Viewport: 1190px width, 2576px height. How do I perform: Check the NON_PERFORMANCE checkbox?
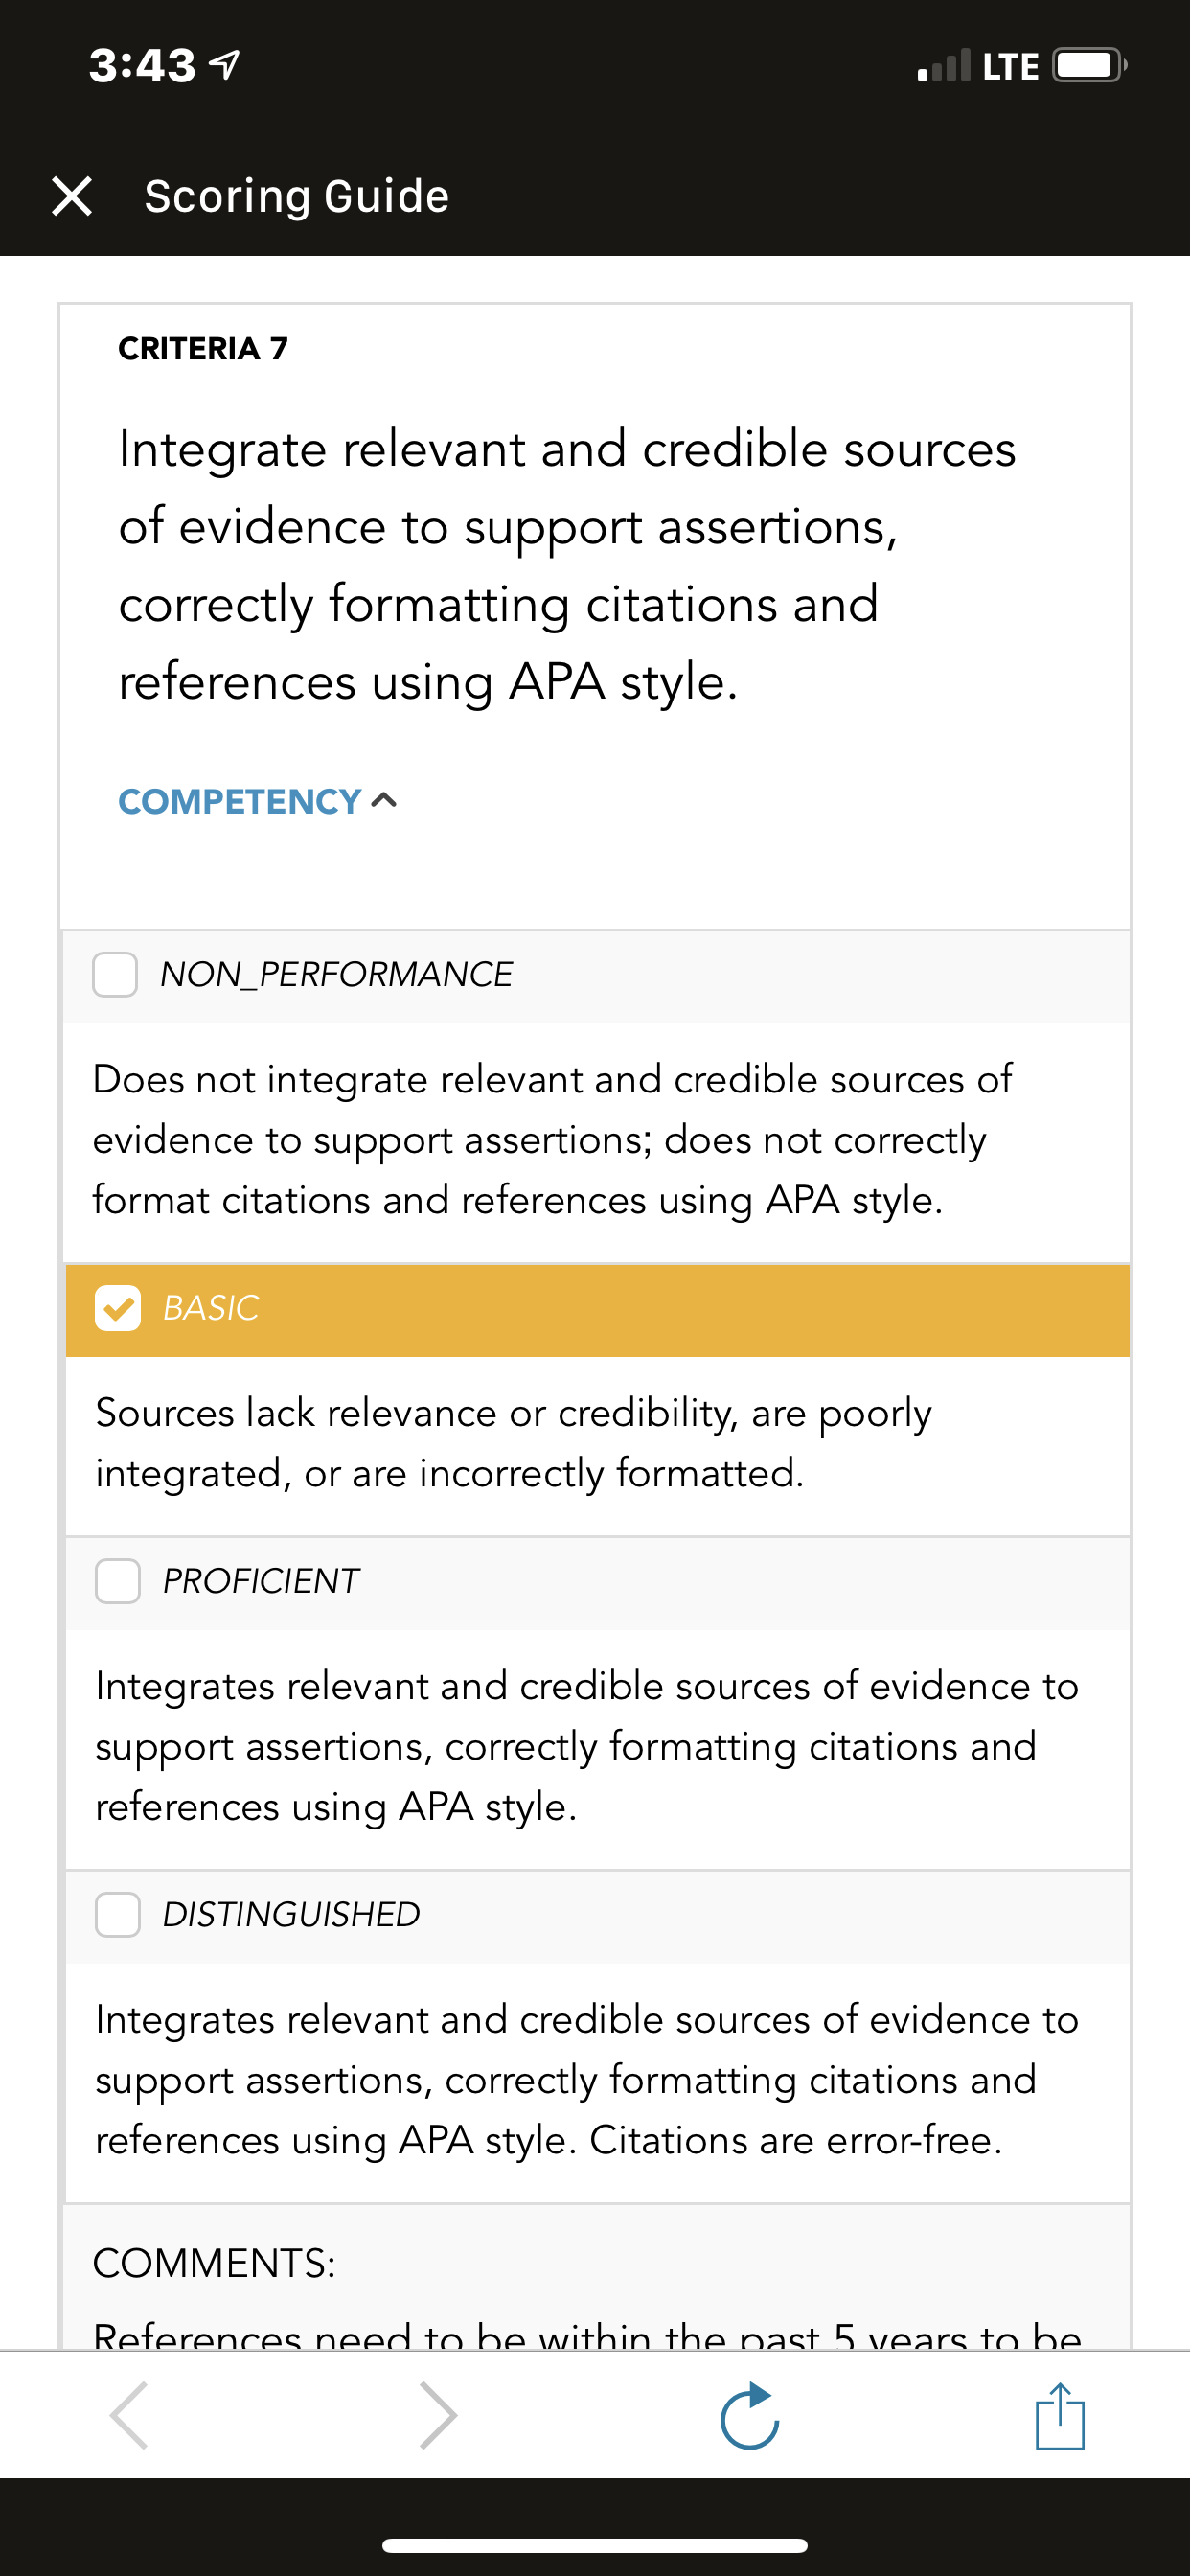[x=115, y=974]
